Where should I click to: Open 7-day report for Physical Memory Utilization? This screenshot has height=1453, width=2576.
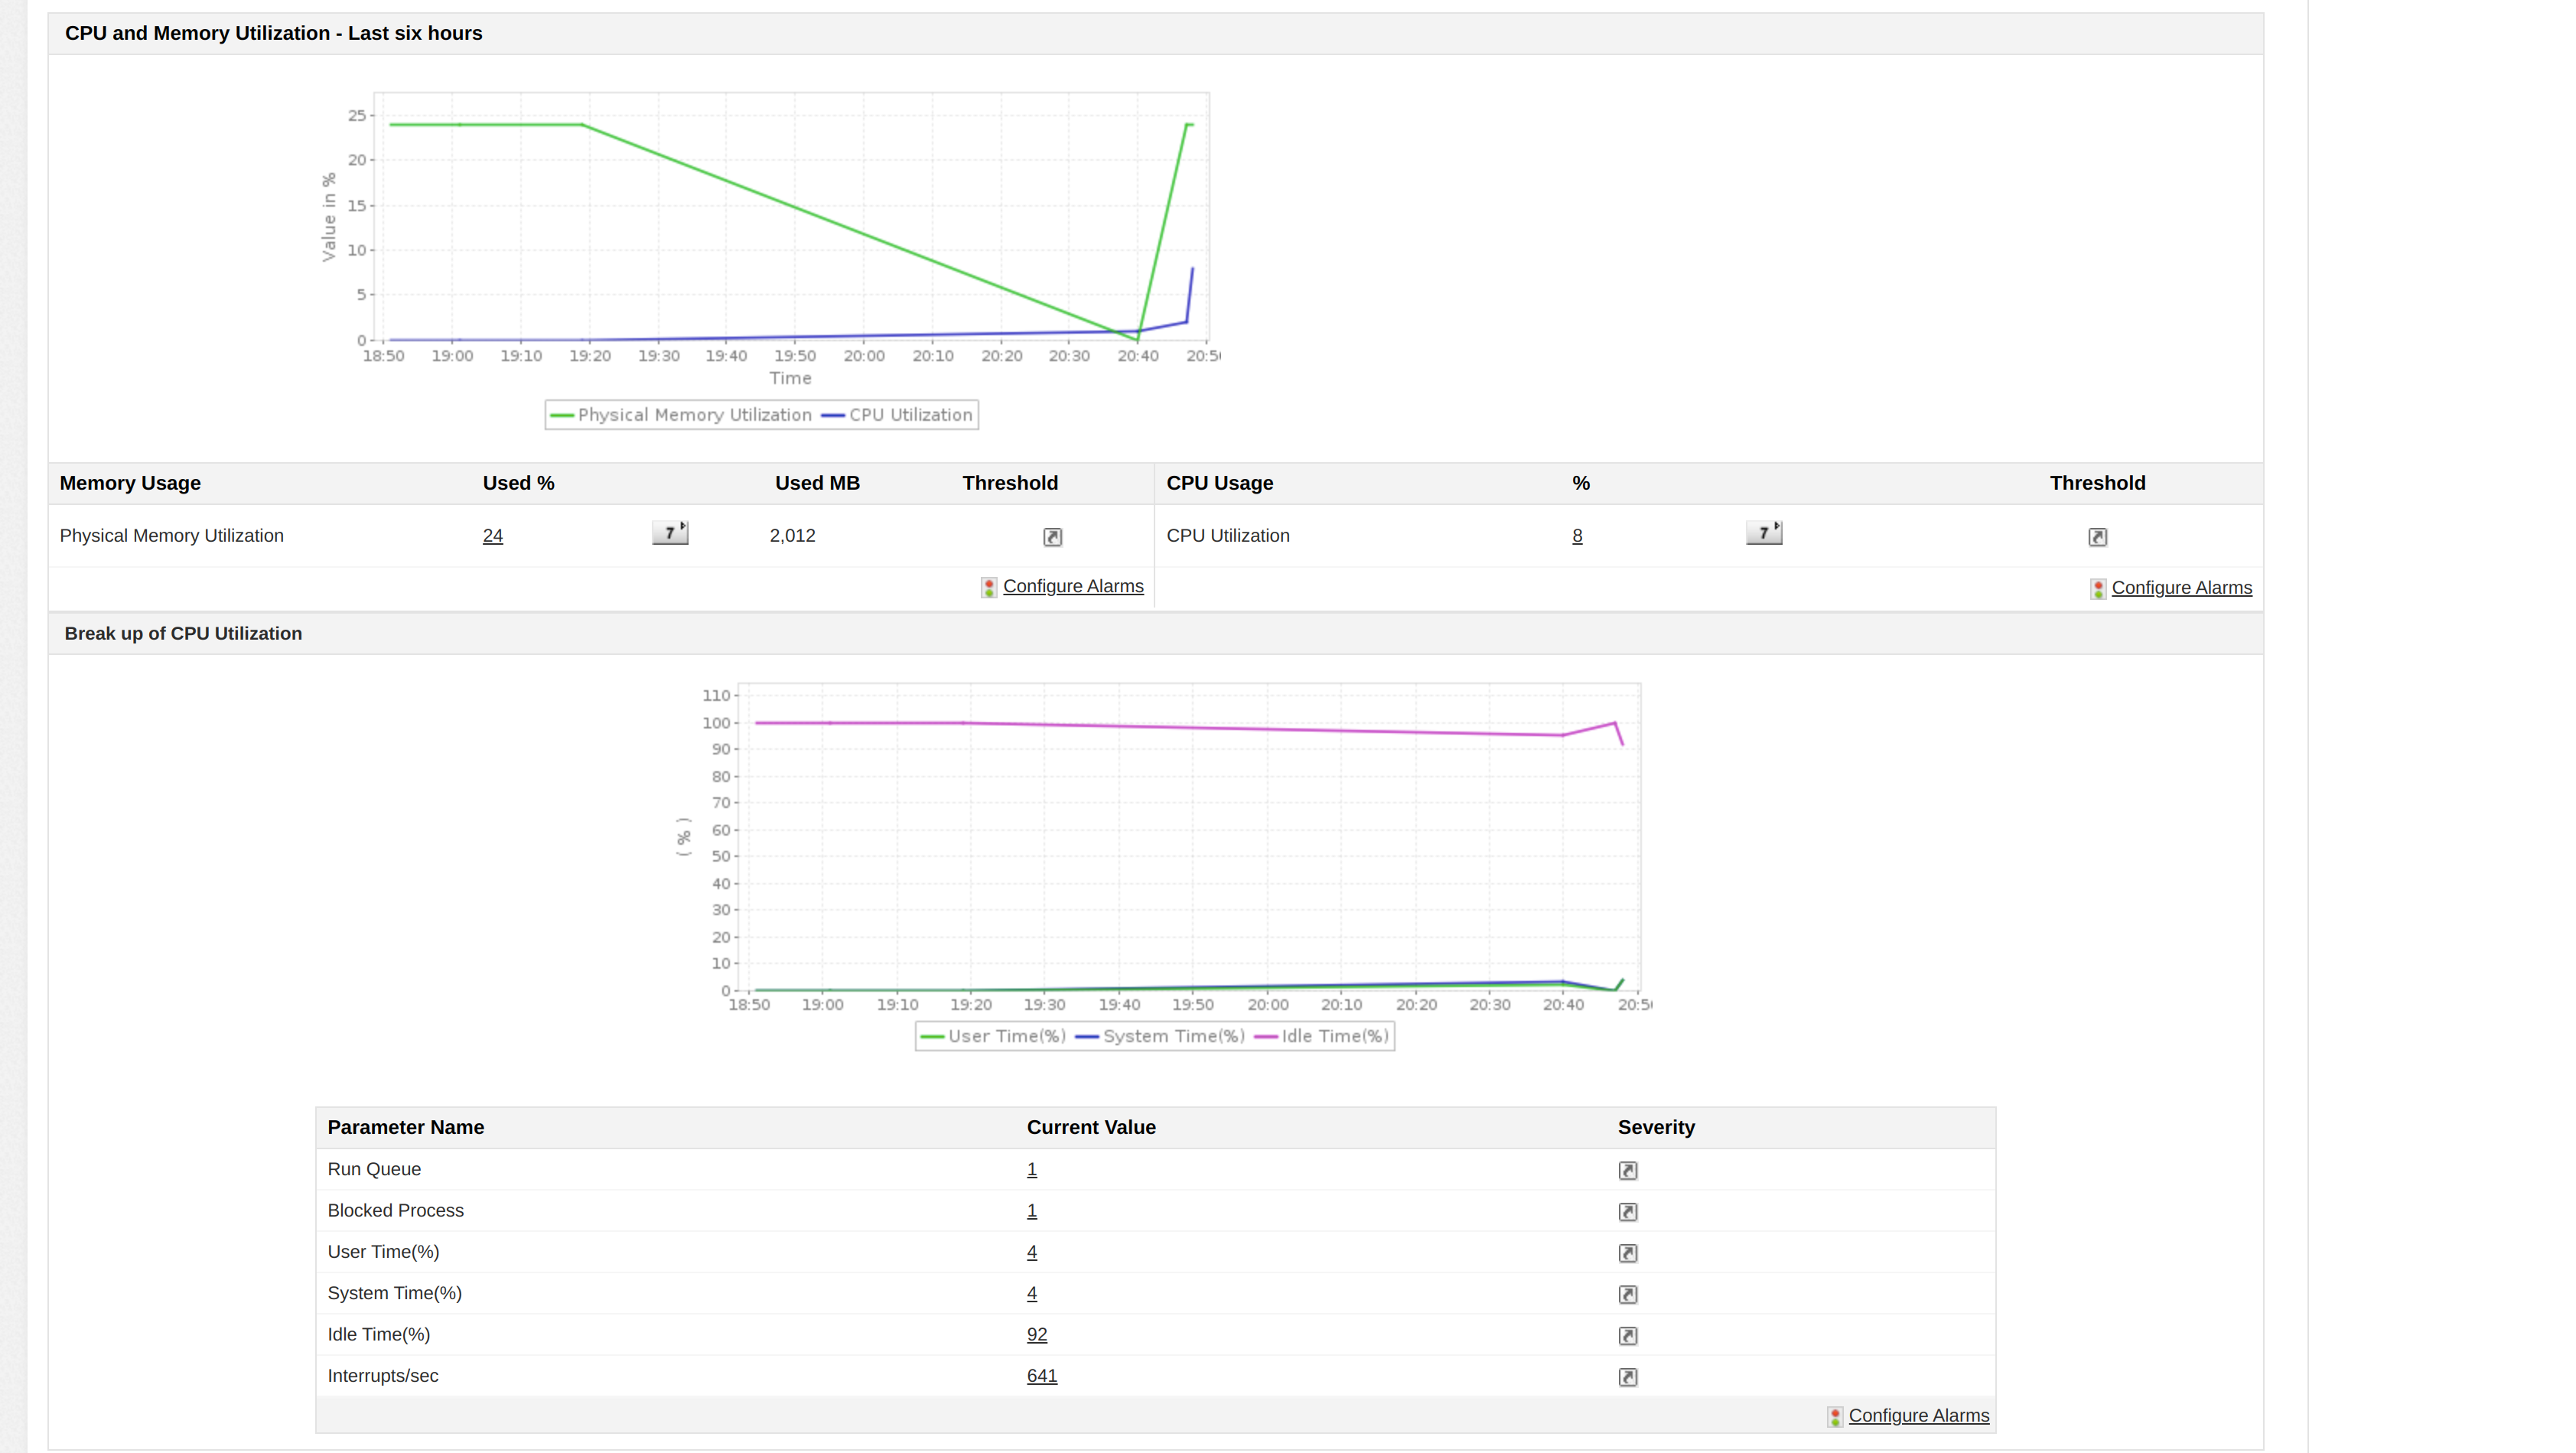tap(670, 533)
